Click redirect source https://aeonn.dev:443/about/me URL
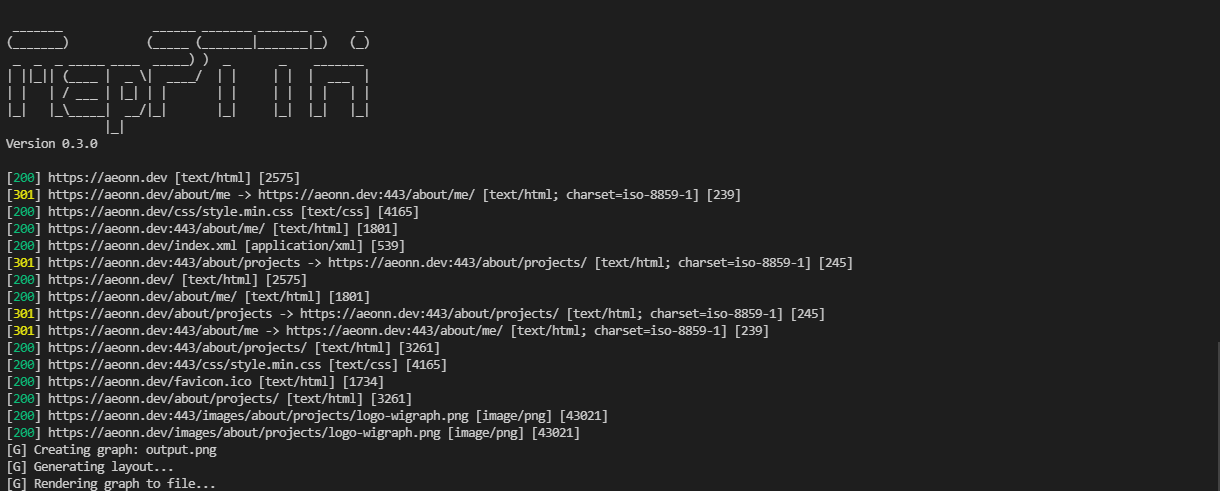The image size is (1220, 491). pyautogui.click(x=153, y=331)
